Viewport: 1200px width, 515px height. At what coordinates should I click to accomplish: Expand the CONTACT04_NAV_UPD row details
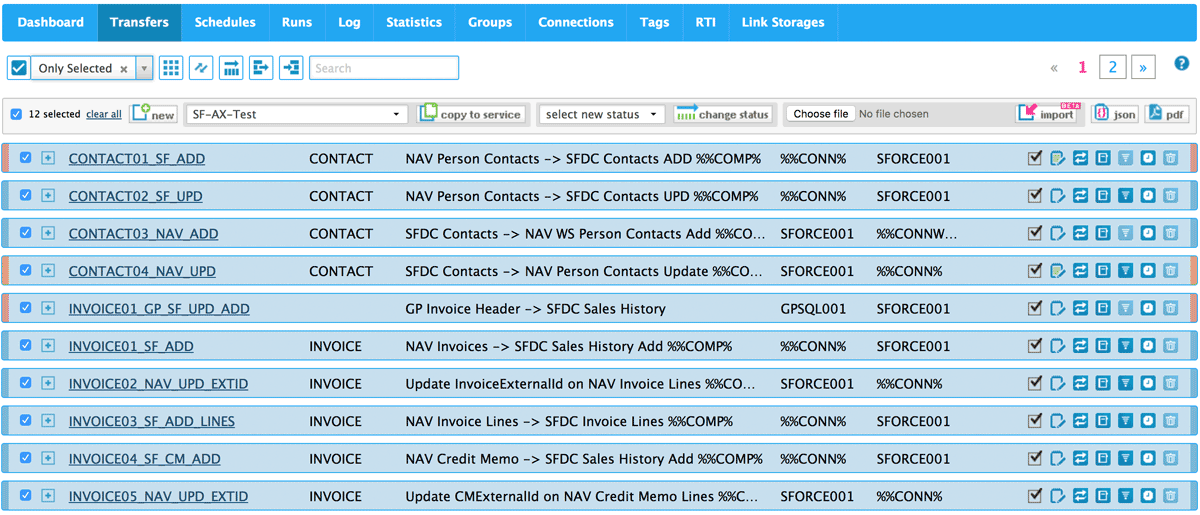[x=48, y=271]
